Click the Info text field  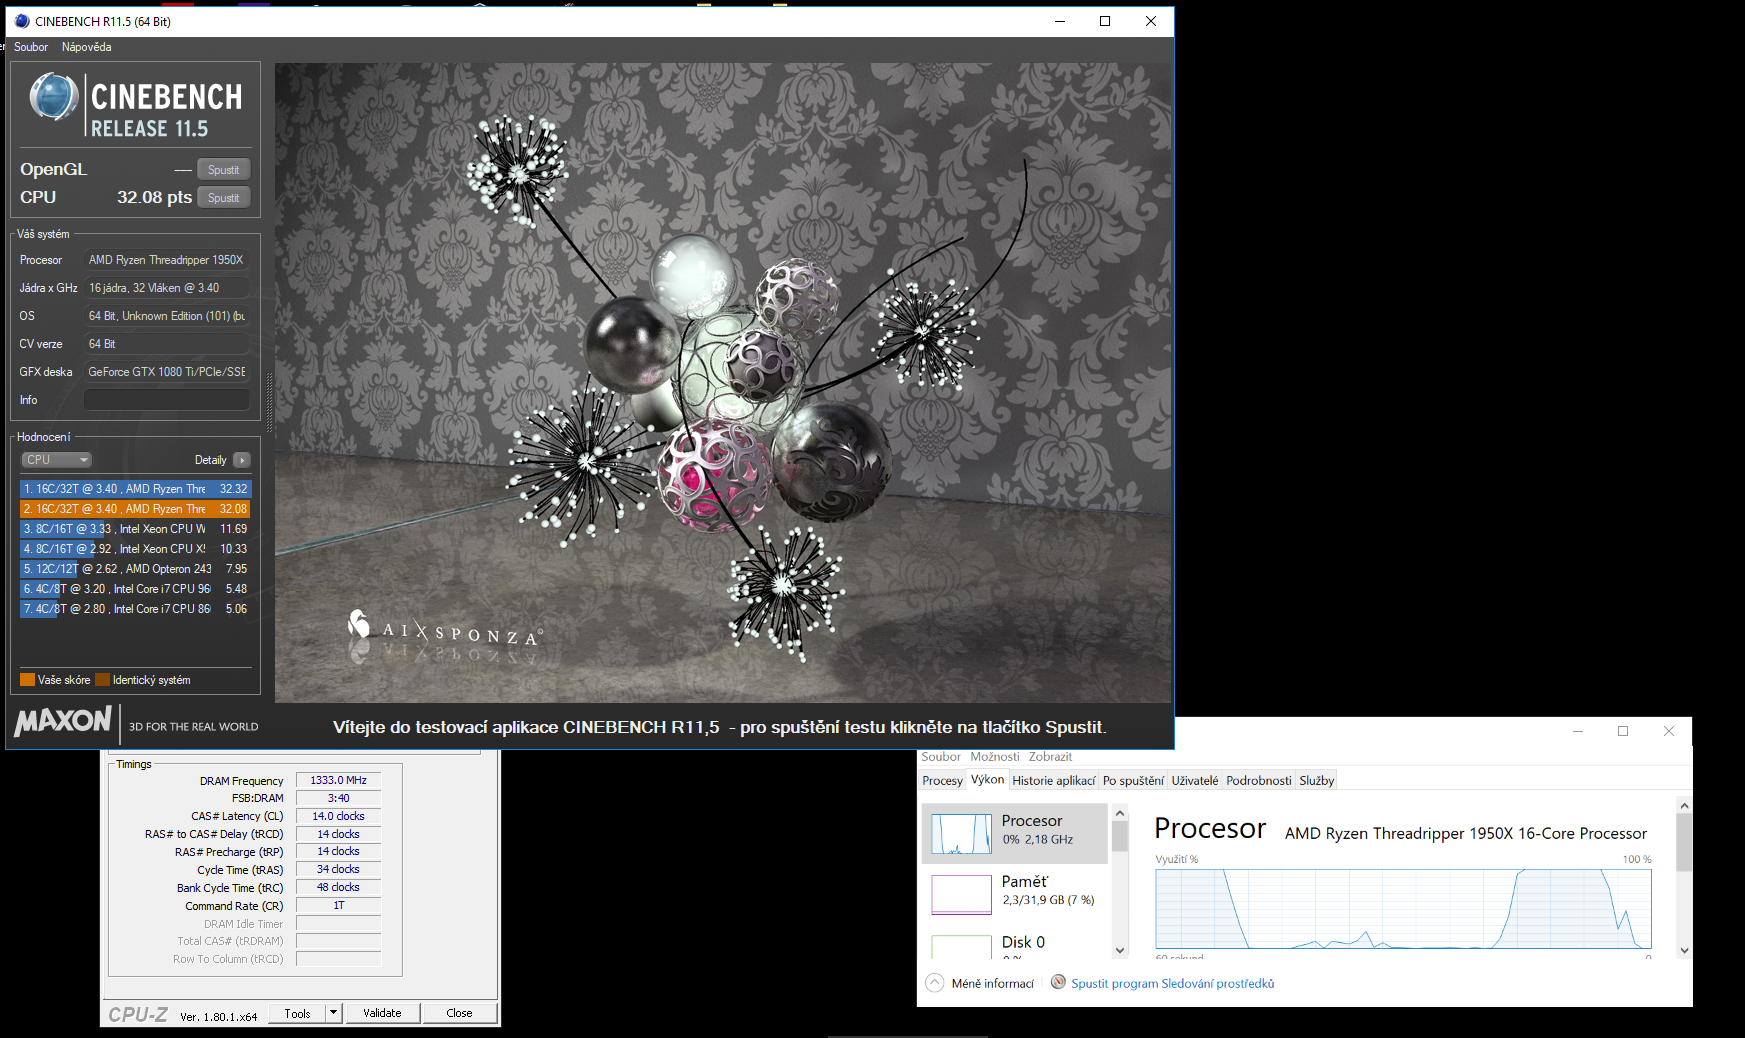tap(166, 400)
